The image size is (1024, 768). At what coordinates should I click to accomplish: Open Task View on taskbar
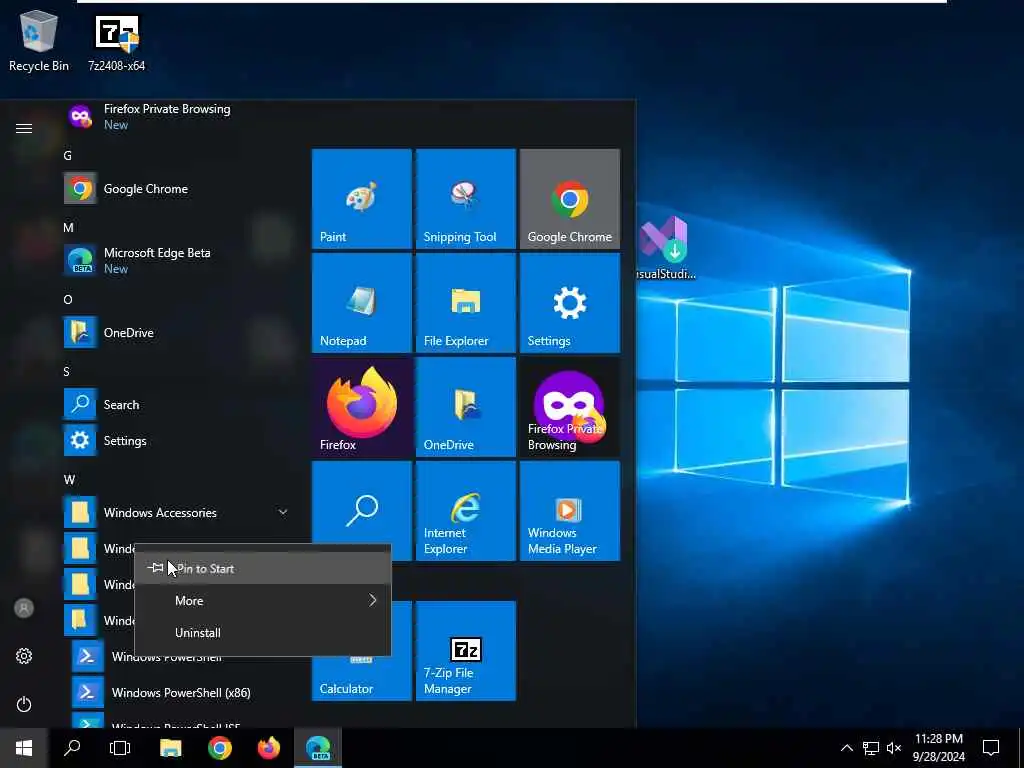[120, 748]
